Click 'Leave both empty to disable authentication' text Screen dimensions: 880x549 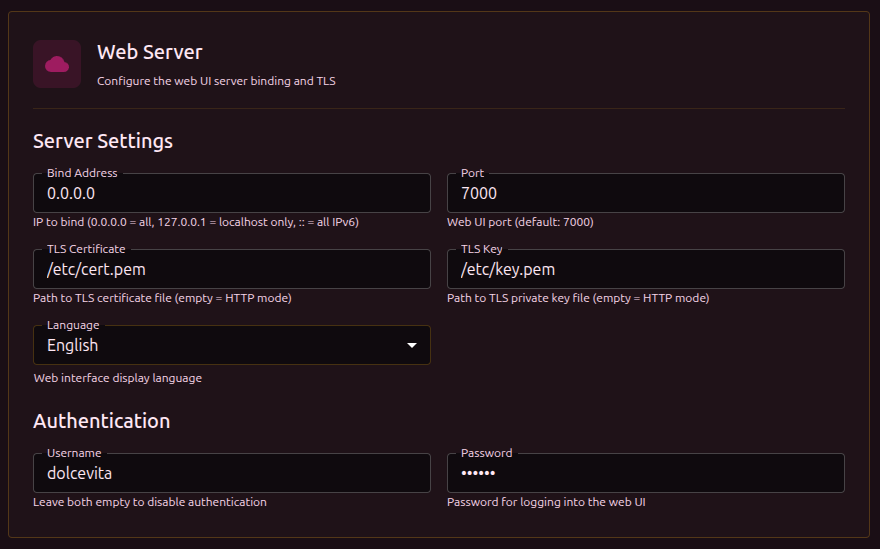[150, 502]
